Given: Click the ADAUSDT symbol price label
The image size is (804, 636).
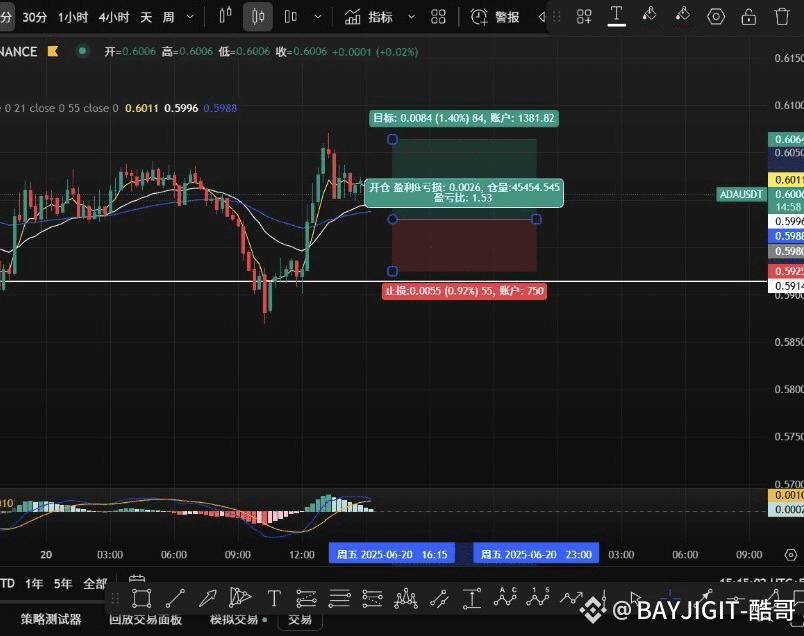Looking at the screenshot, I should pyautogui.click(x=741, y=194).
